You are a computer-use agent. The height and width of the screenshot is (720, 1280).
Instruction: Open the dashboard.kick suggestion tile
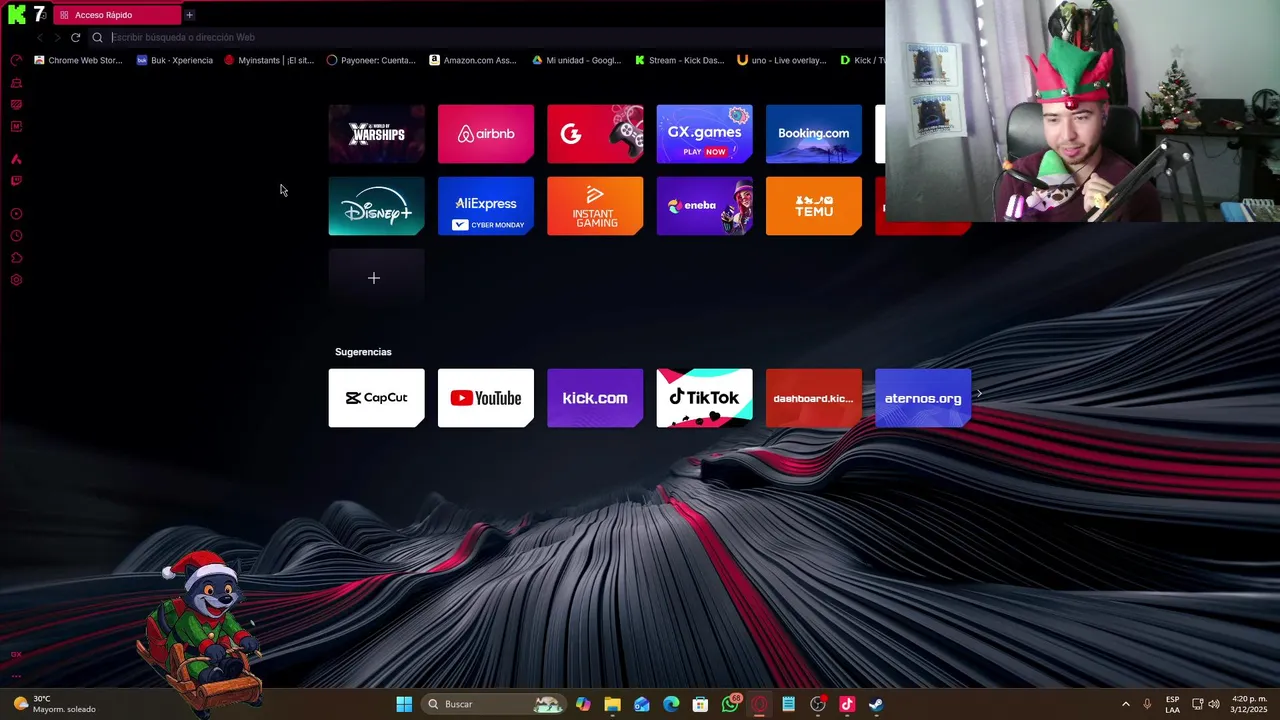[x=814, y=398]
